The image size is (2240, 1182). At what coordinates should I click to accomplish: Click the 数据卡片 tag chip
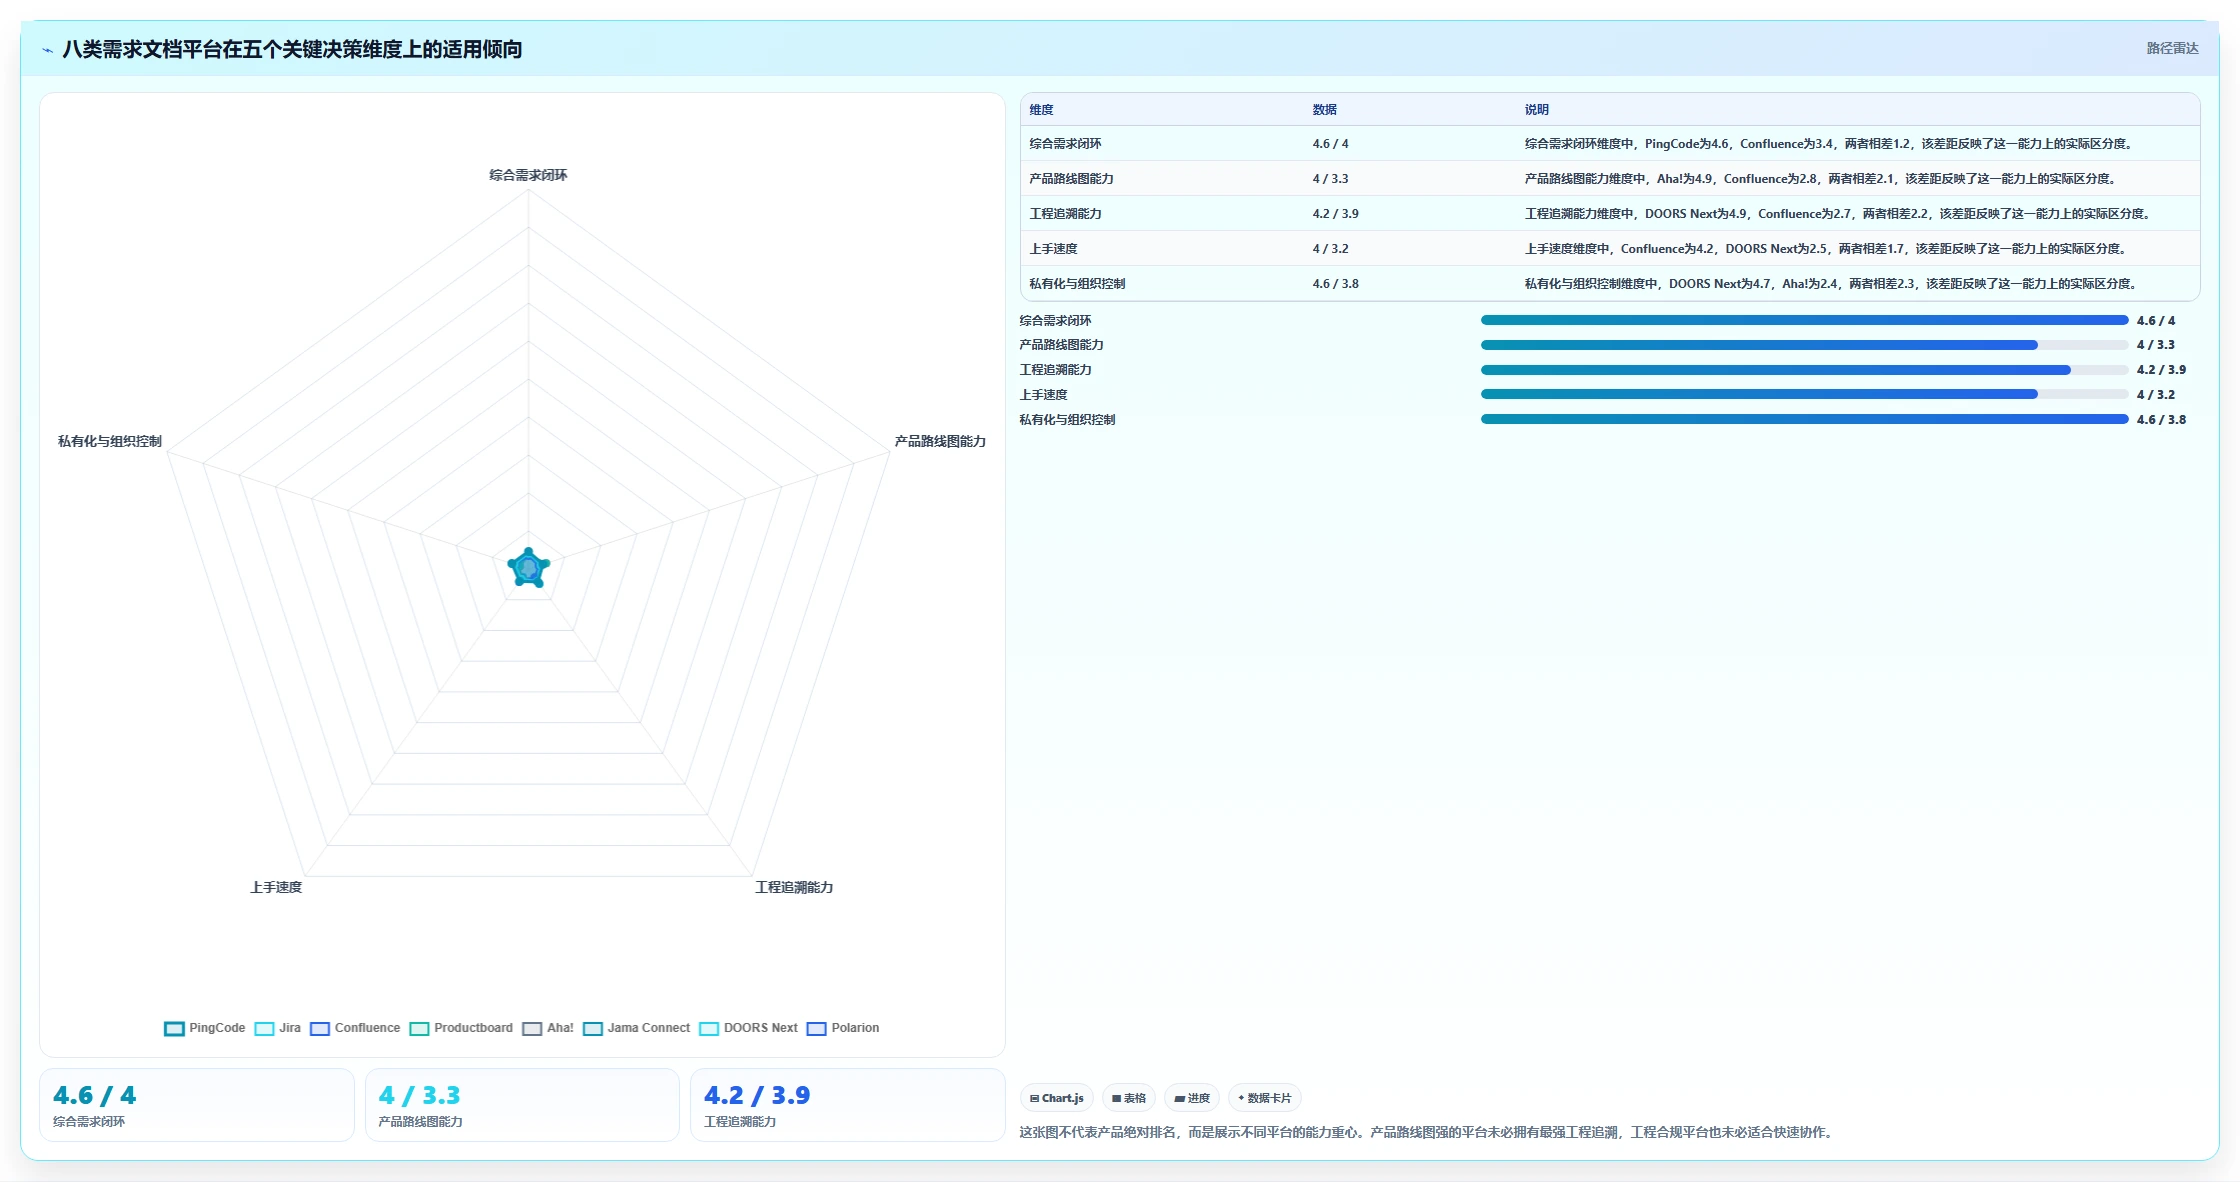pyautogui.click(x=1265, y=1098)
